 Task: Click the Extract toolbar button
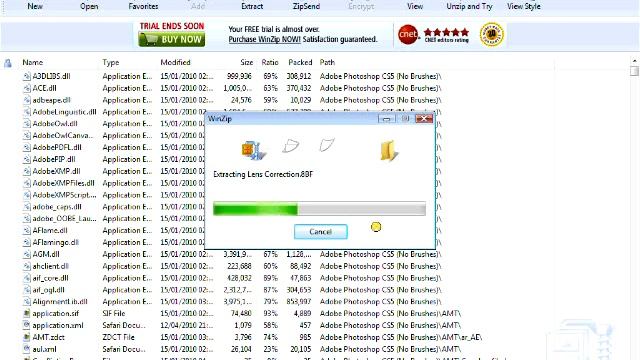[x=252, y=6]
